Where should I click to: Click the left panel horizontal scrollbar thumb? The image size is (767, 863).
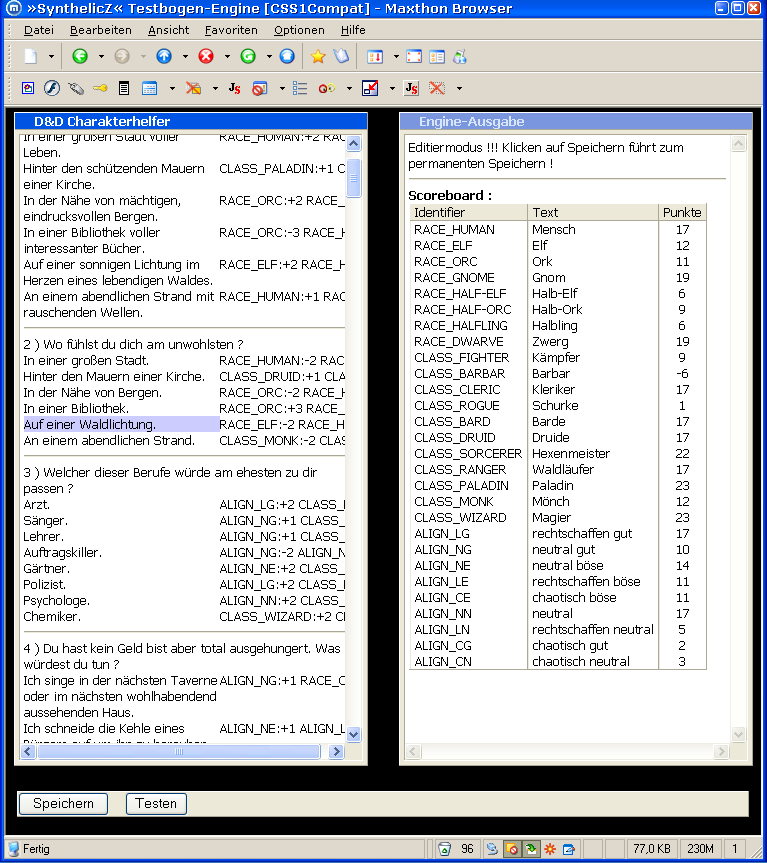(x=178, y=751)
